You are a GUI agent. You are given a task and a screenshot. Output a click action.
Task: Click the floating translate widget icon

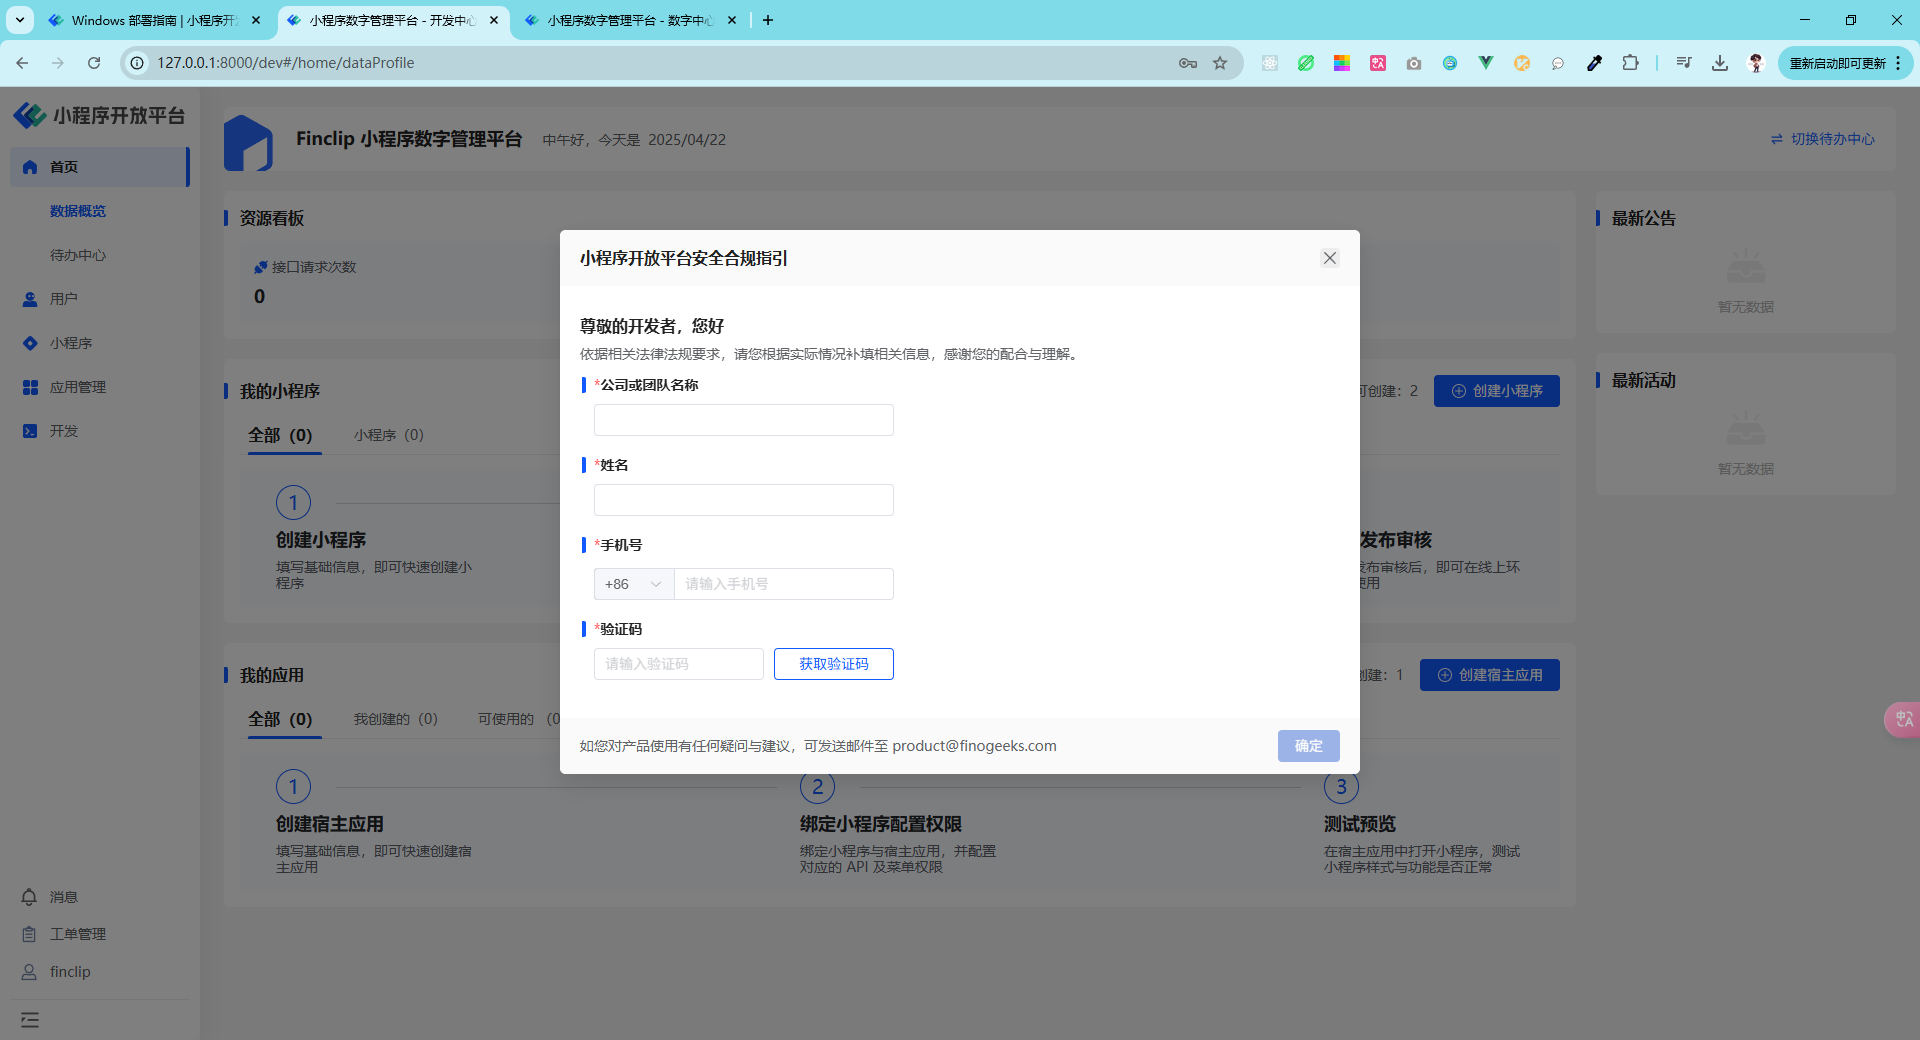tap(1903, 720)
